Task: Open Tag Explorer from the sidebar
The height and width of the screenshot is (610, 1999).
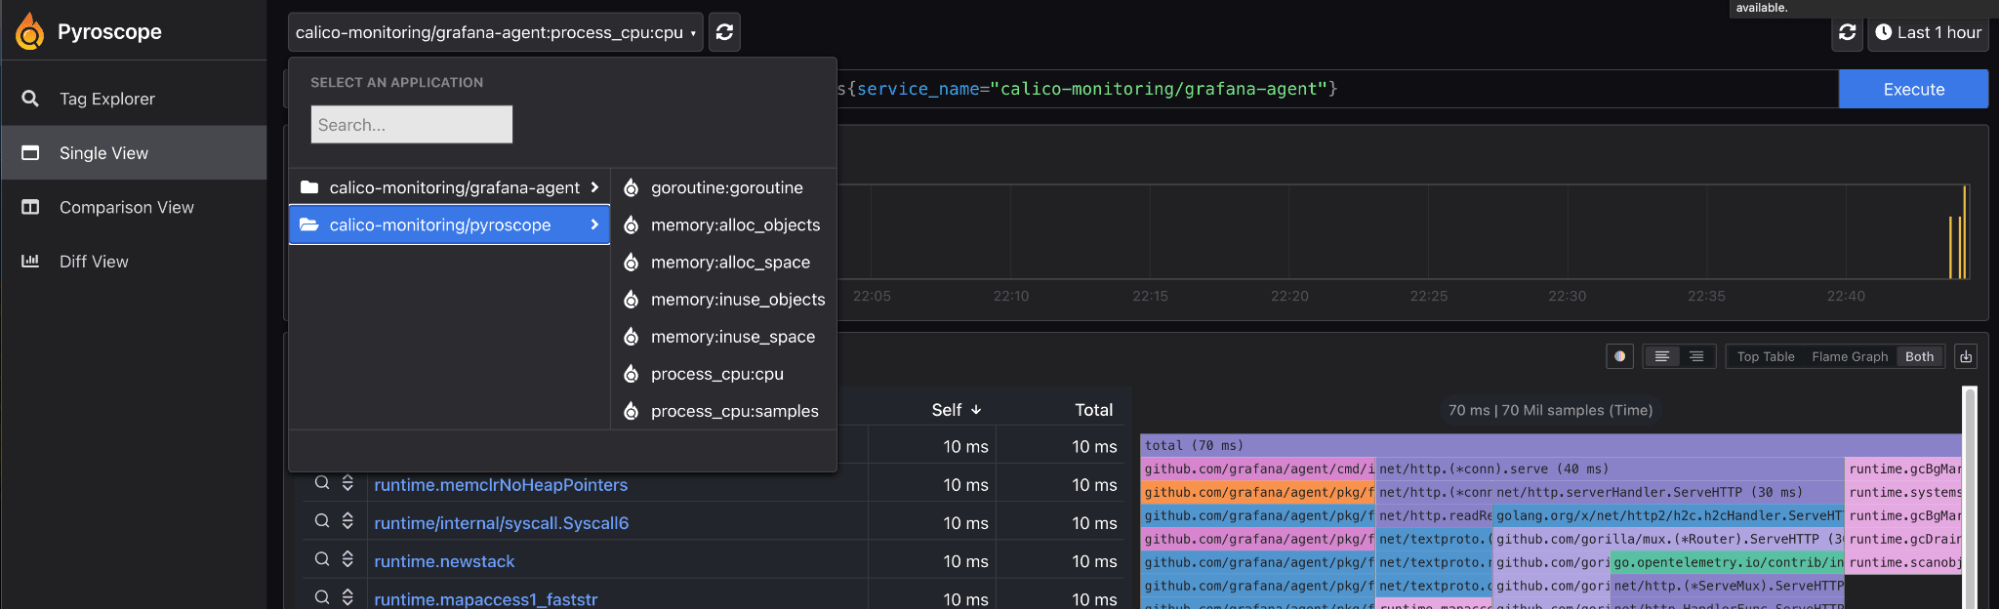Action: click(x=106, y=99)
